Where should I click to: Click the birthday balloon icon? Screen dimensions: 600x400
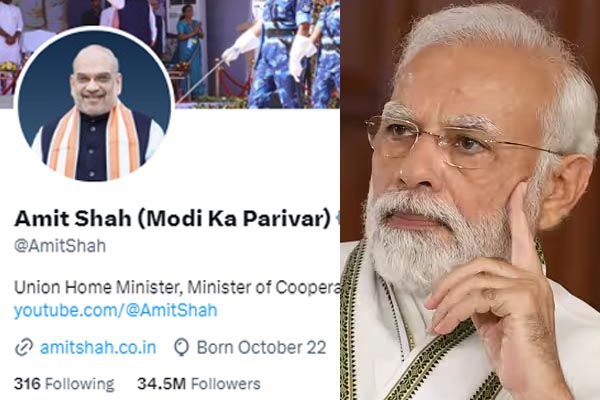(181, 348)
